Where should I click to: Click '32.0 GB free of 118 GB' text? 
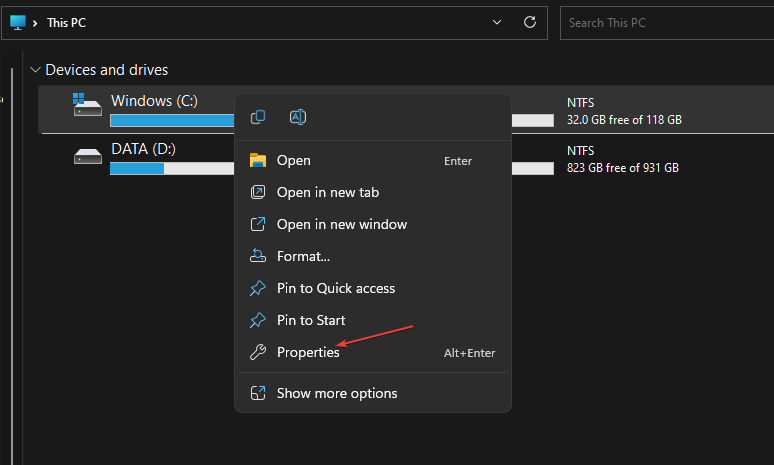[624, 120]
